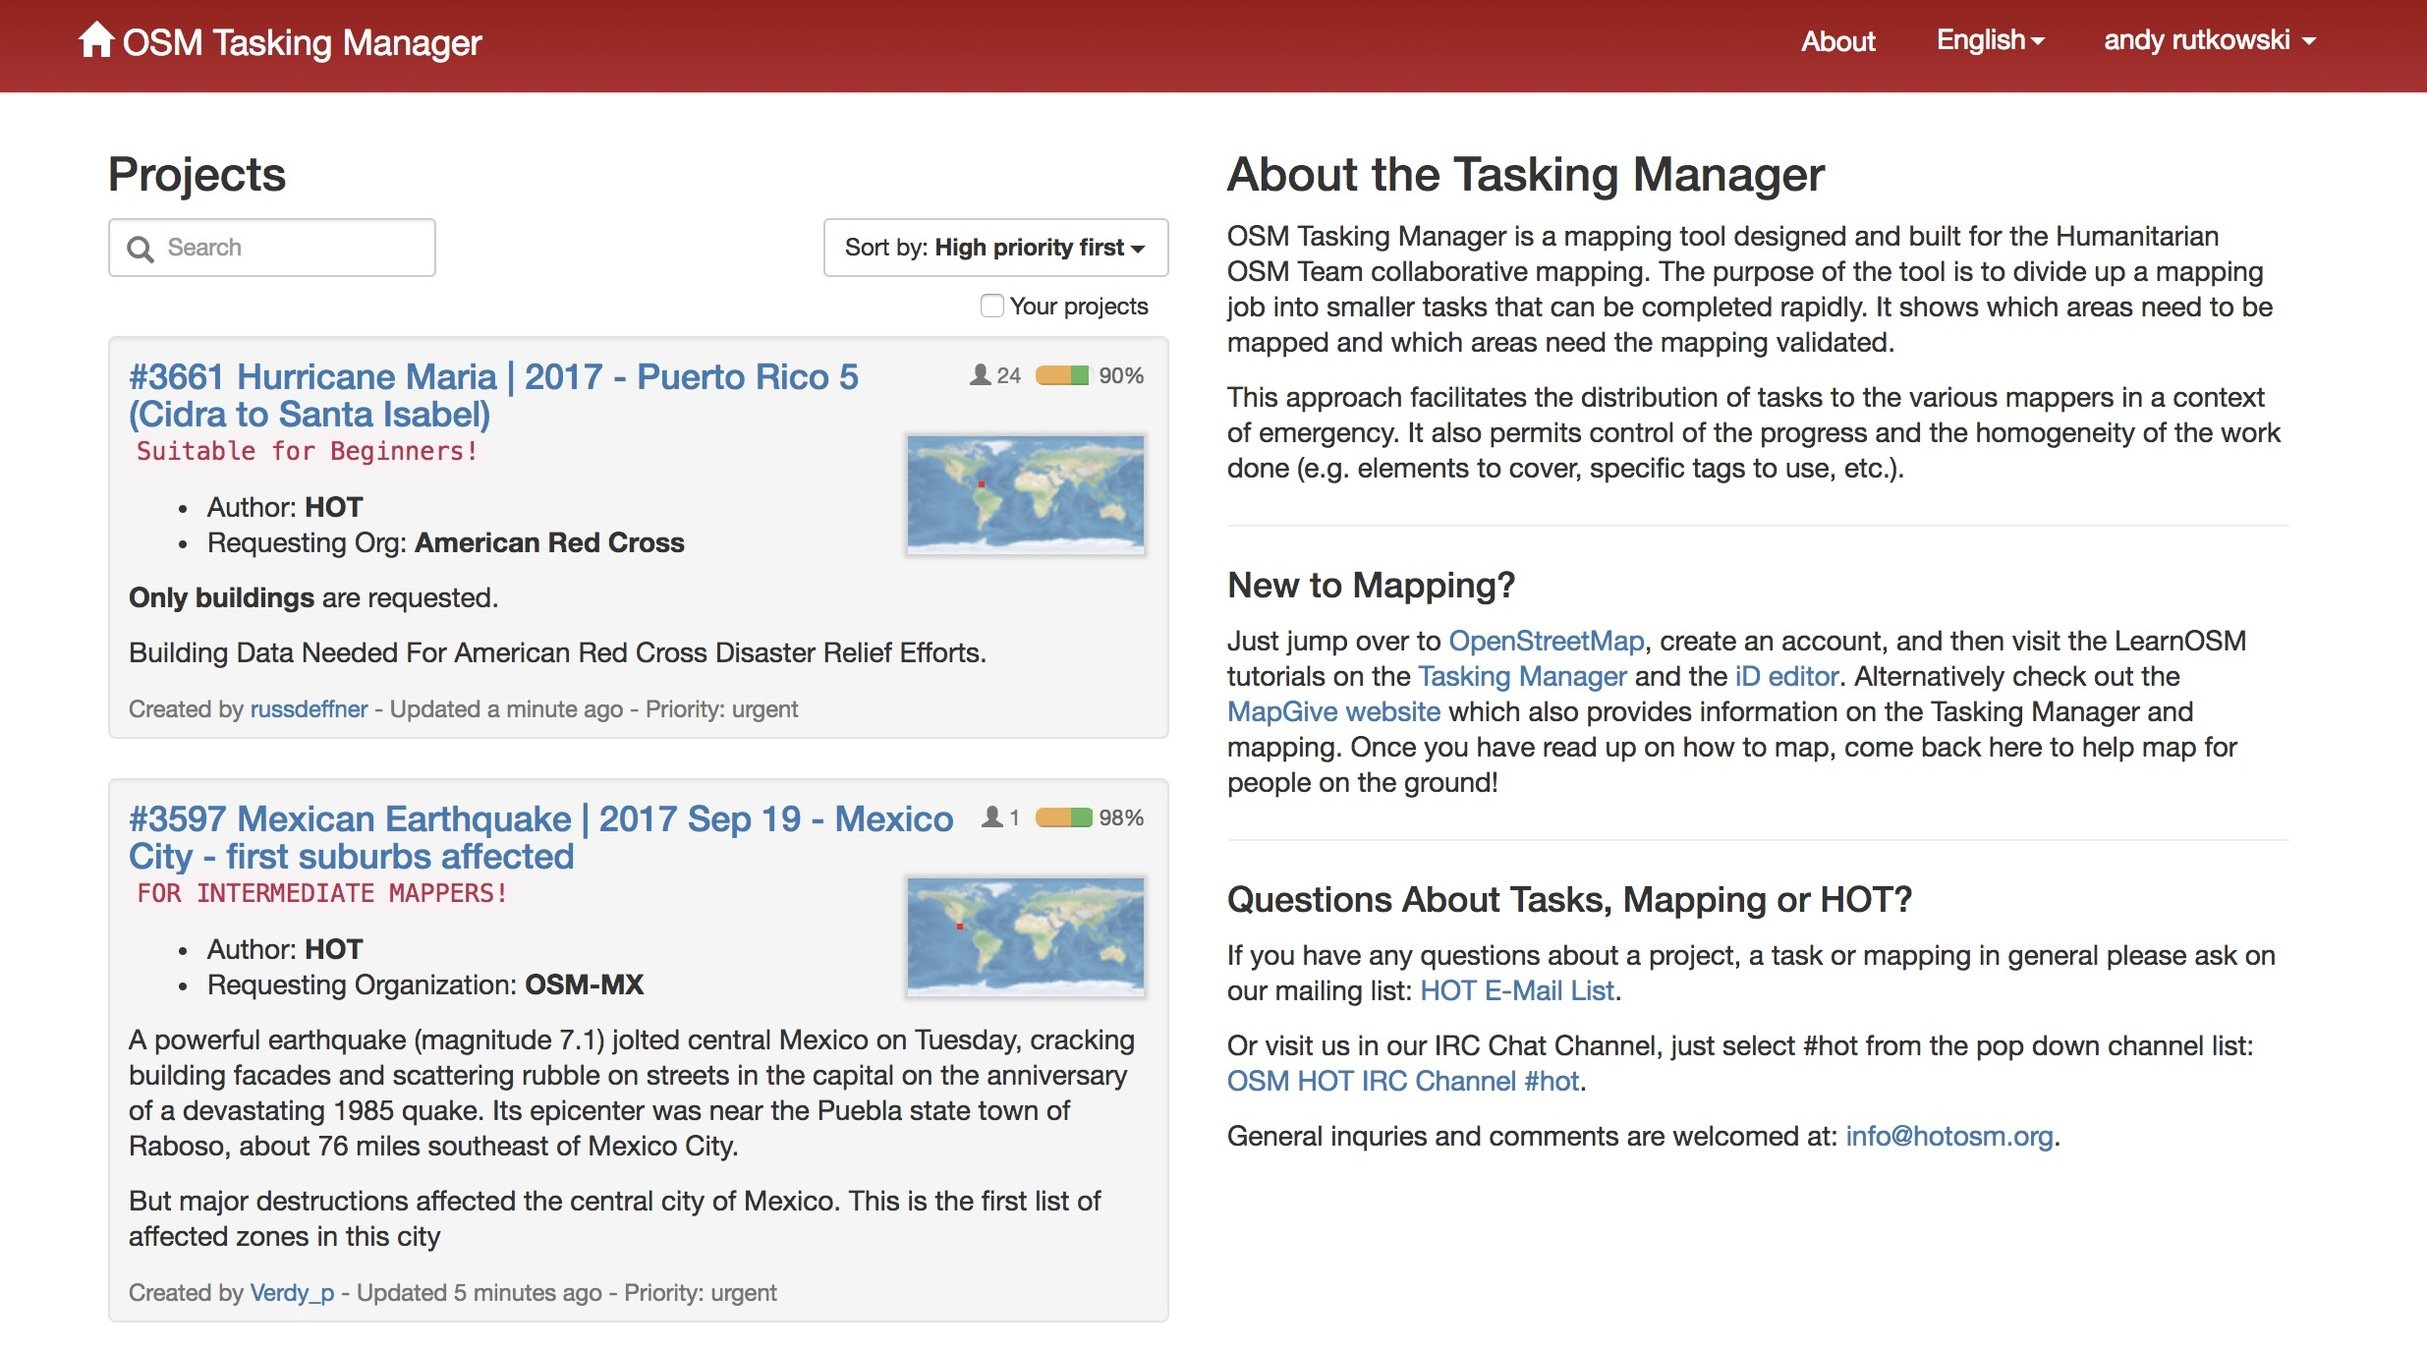Screen dimensions: 2427x1350
Task: Click the Hurricane Maria world map thumbnail
Action: [1025, 493]
